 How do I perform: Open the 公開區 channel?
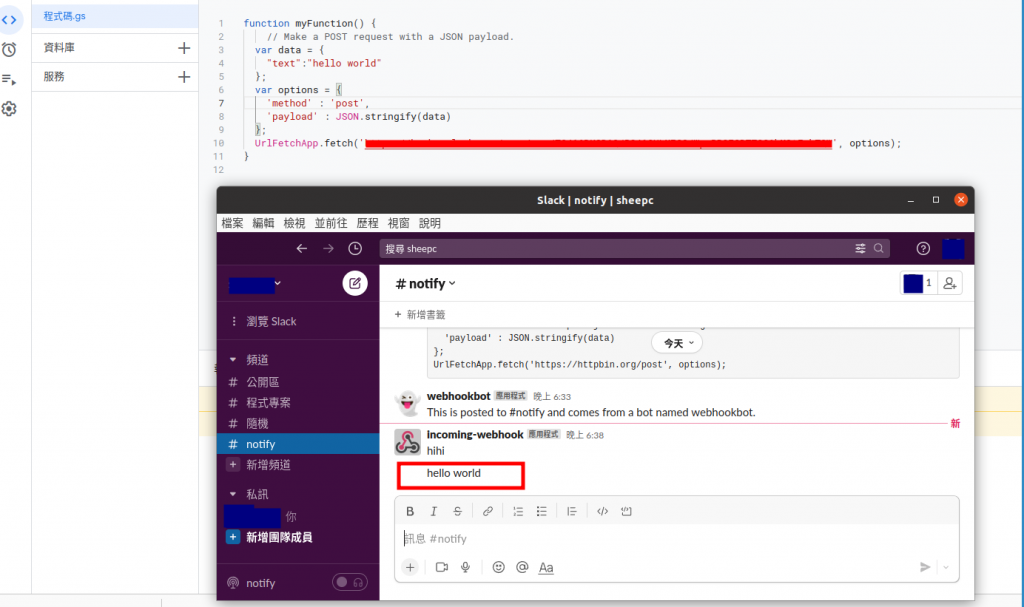[x=298, y=382]
